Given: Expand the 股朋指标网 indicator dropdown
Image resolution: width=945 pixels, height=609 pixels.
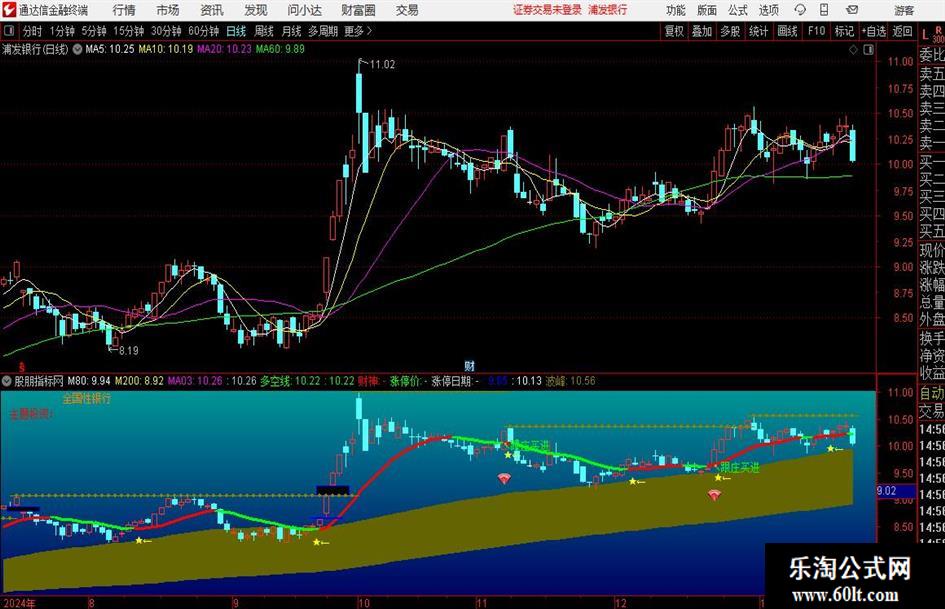Looking at the screenshot, I should pos(7,381).
